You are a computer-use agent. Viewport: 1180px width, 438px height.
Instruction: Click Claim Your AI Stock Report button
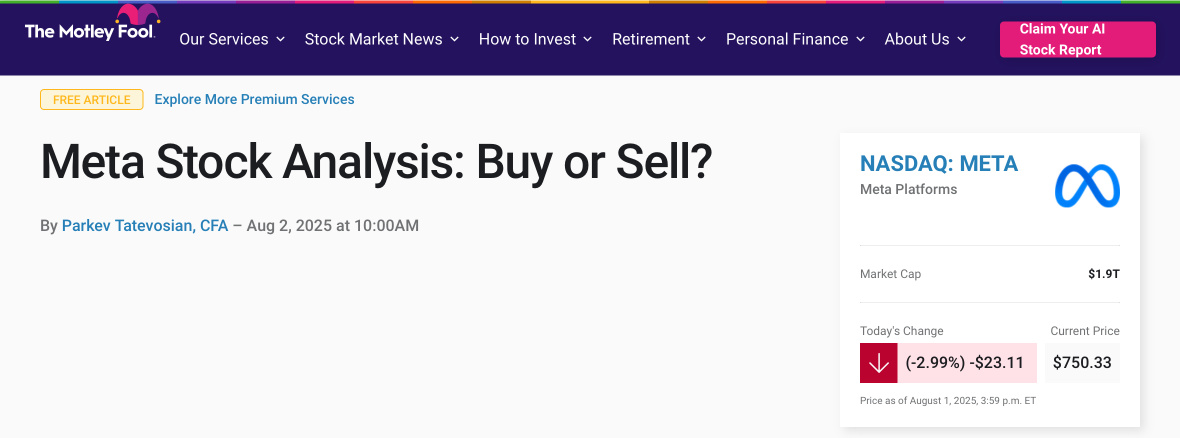pyautogui.click(x=1078, y=39)
